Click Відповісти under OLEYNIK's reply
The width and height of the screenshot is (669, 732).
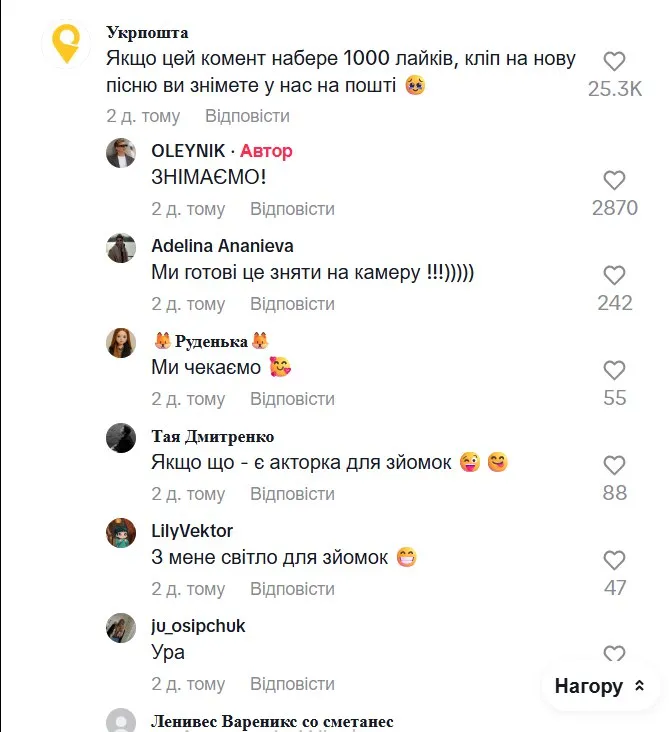(292, 209)
